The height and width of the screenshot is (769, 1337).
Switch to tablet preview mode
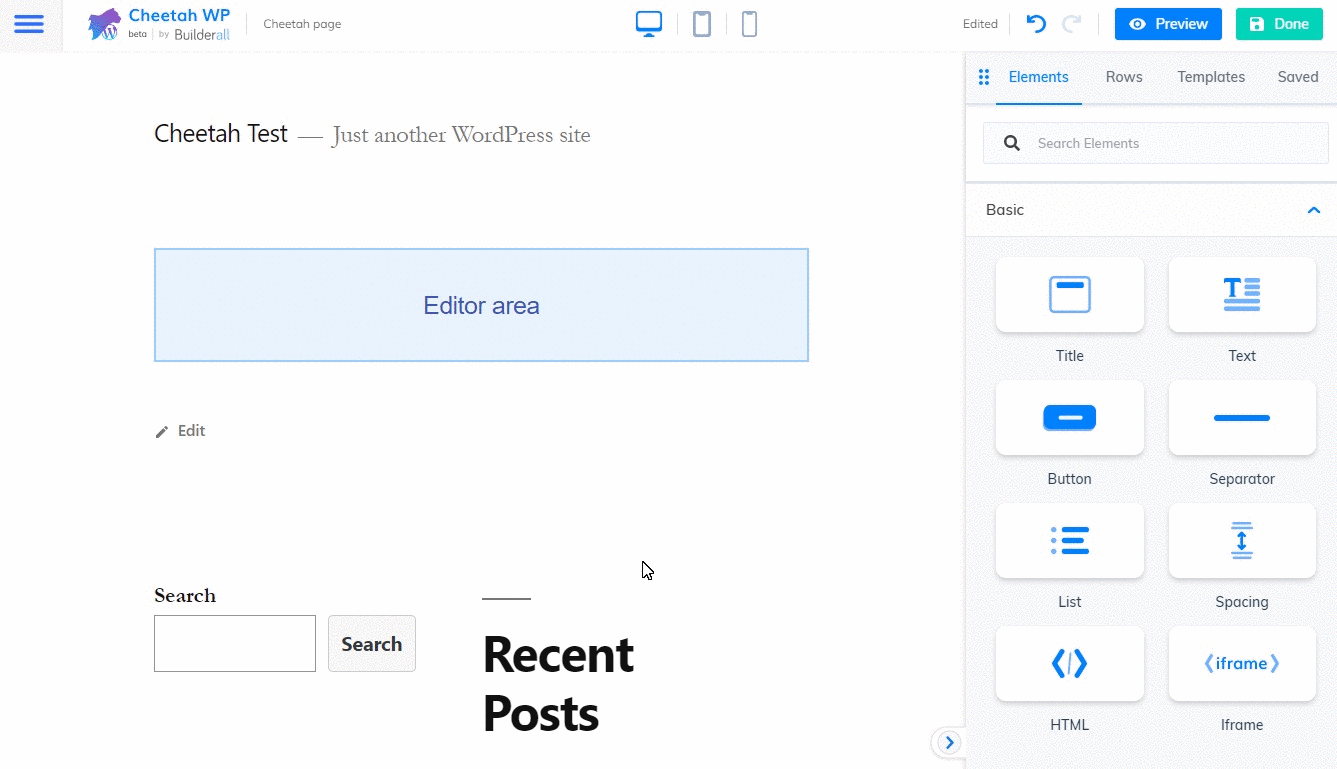(x=702, y=24)
